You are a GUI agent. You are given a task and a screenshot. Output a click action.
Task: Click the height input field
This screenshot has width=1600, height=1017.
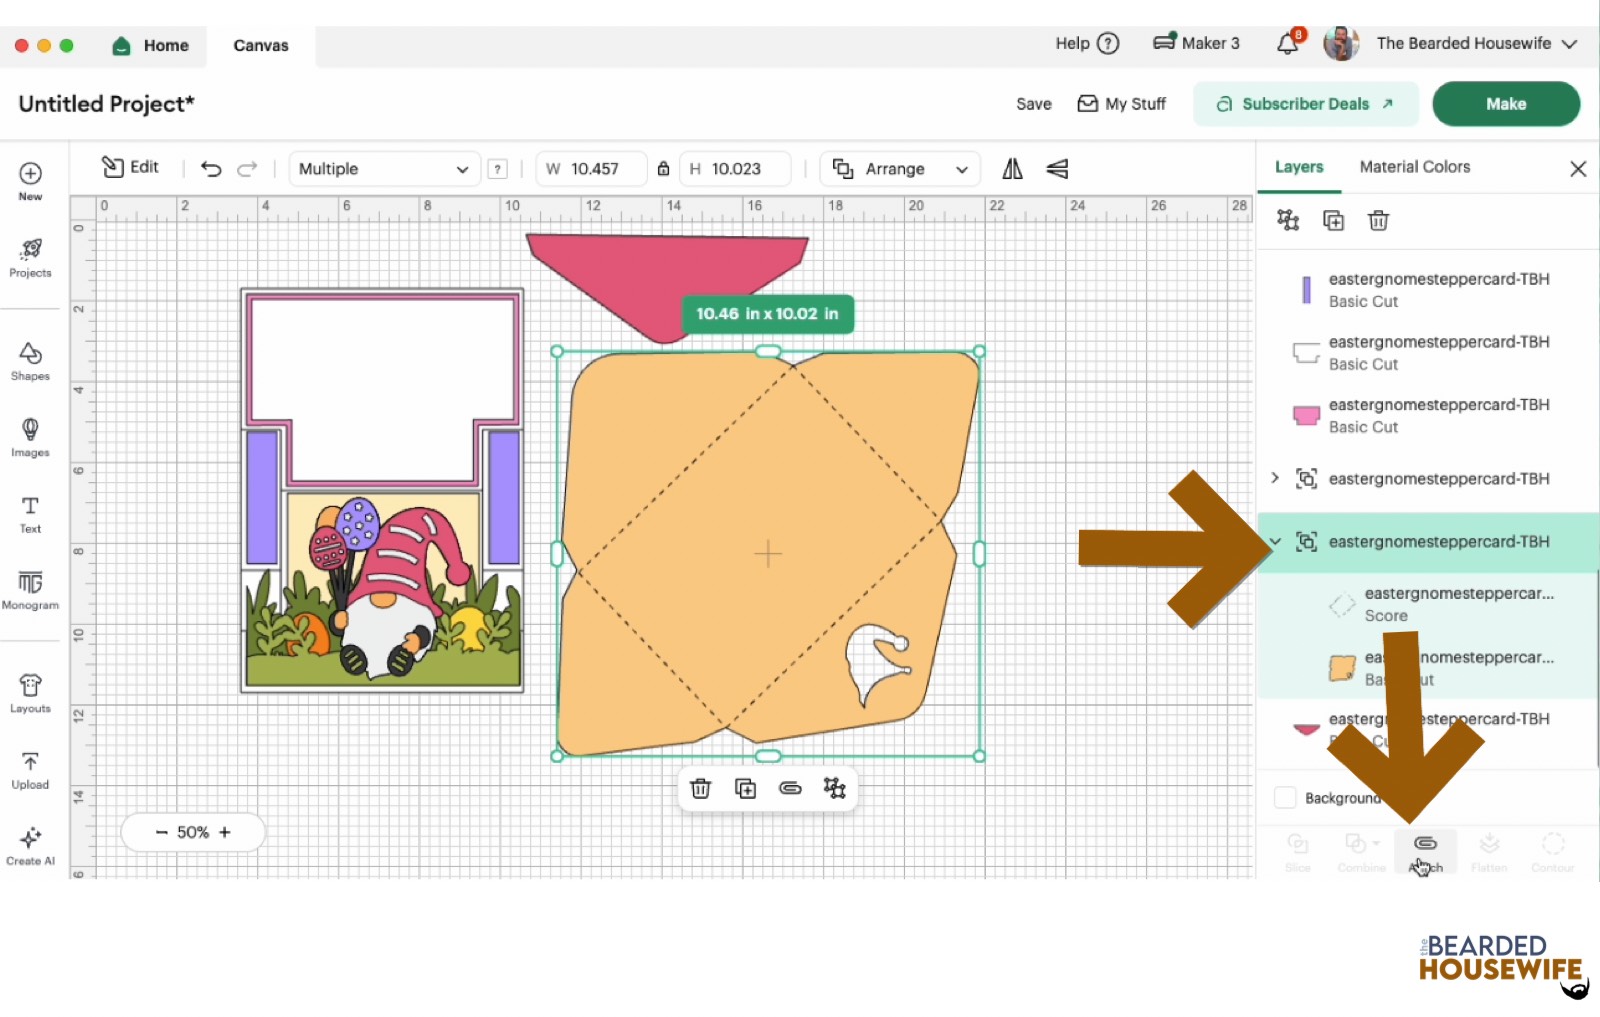coord(735,169)
